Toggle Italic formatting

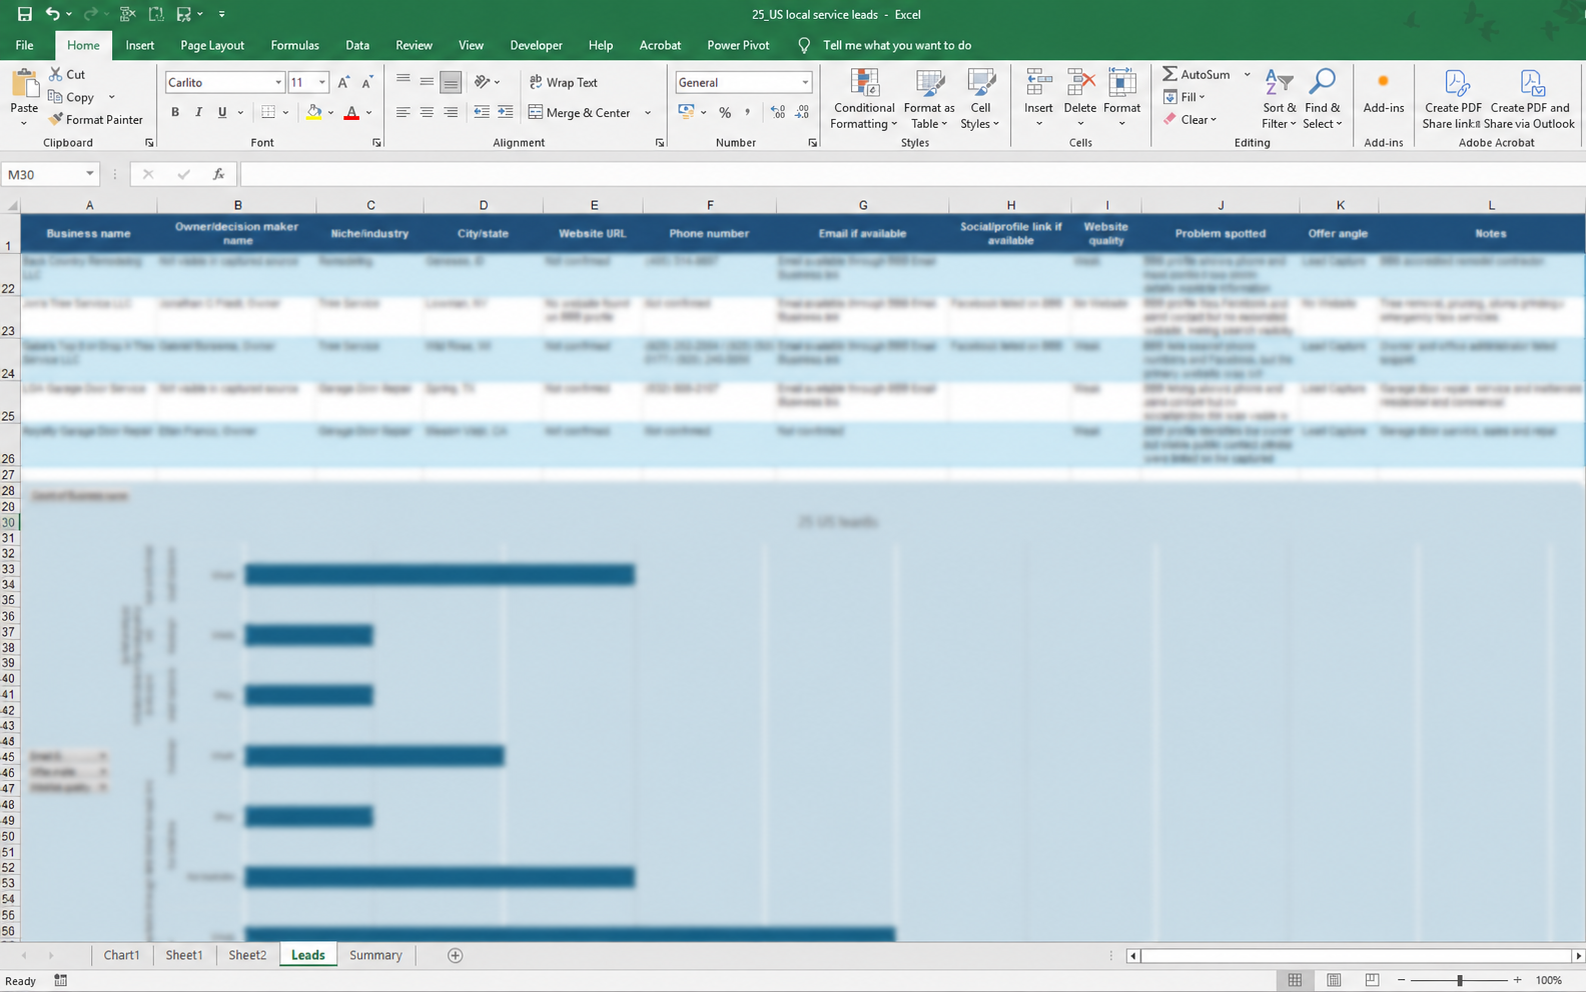coord(198,112)
